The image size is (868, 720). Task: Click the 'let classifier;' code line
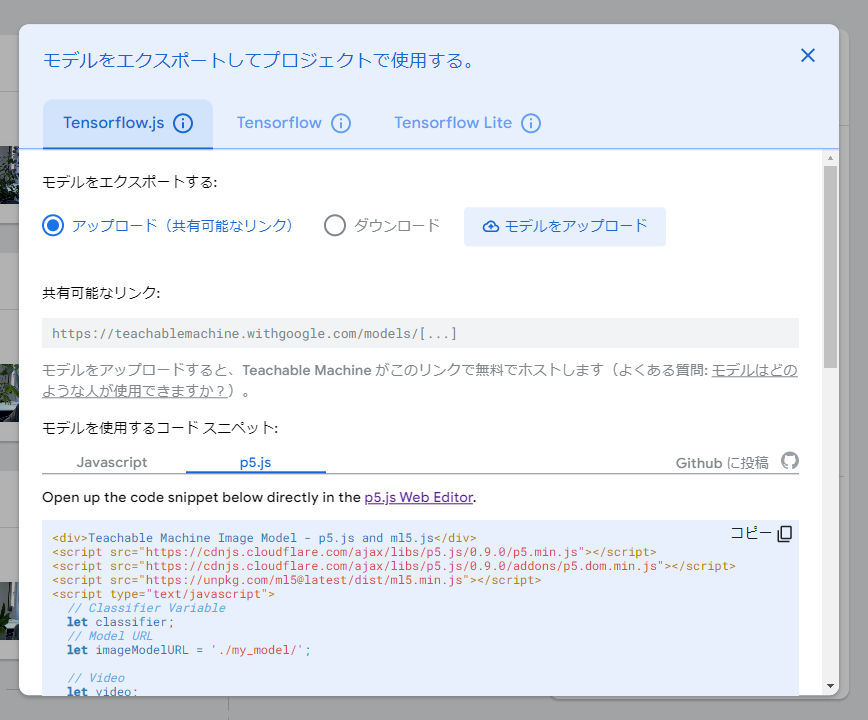point(121,622)
